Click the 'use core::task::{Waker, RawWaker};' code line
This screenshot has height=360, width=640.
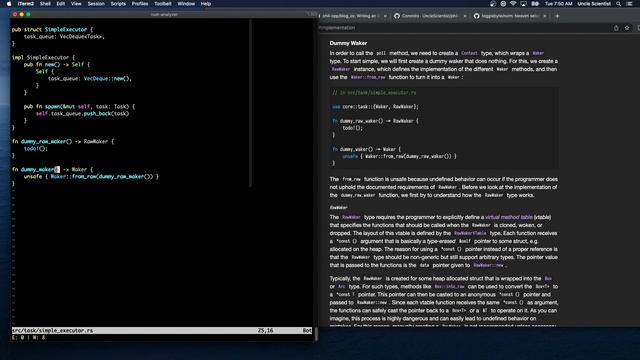[x=375, y=107]
